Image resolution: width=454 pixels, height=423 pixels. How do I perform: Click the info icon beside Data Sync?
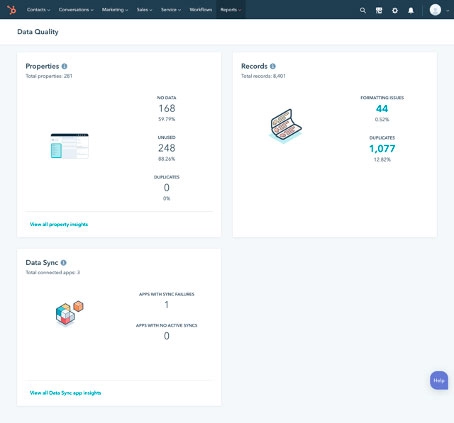(x=63, y=263)
